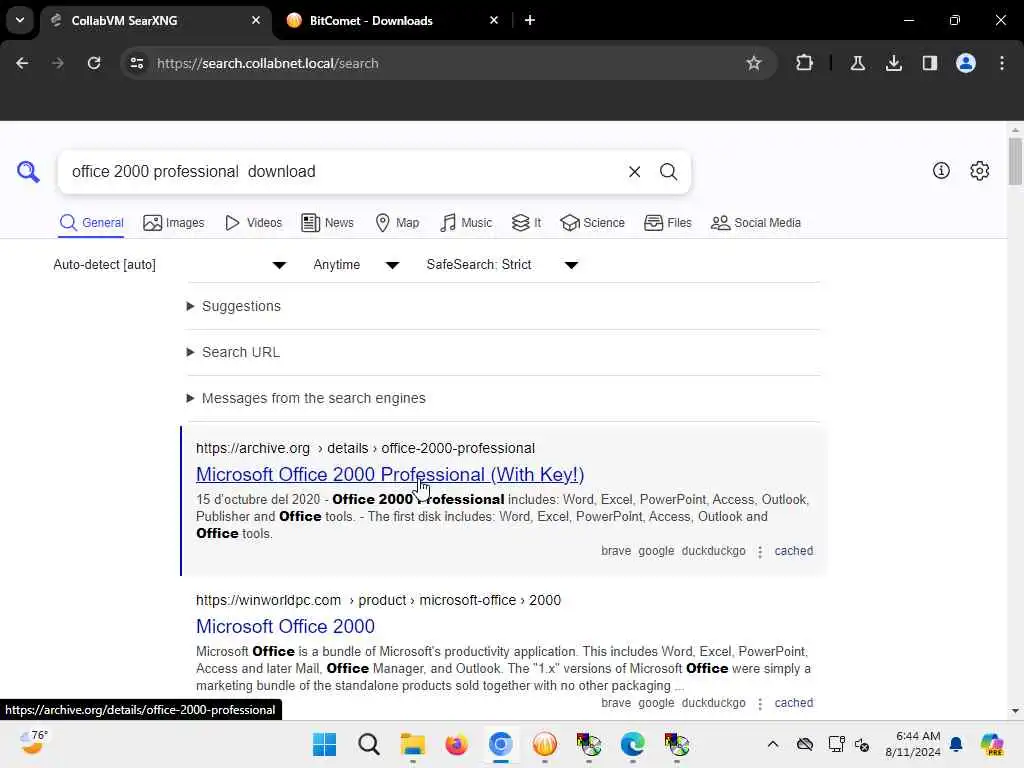Switch to Map search category
This screenshot has height=768, width=1024.
point(397,223)
